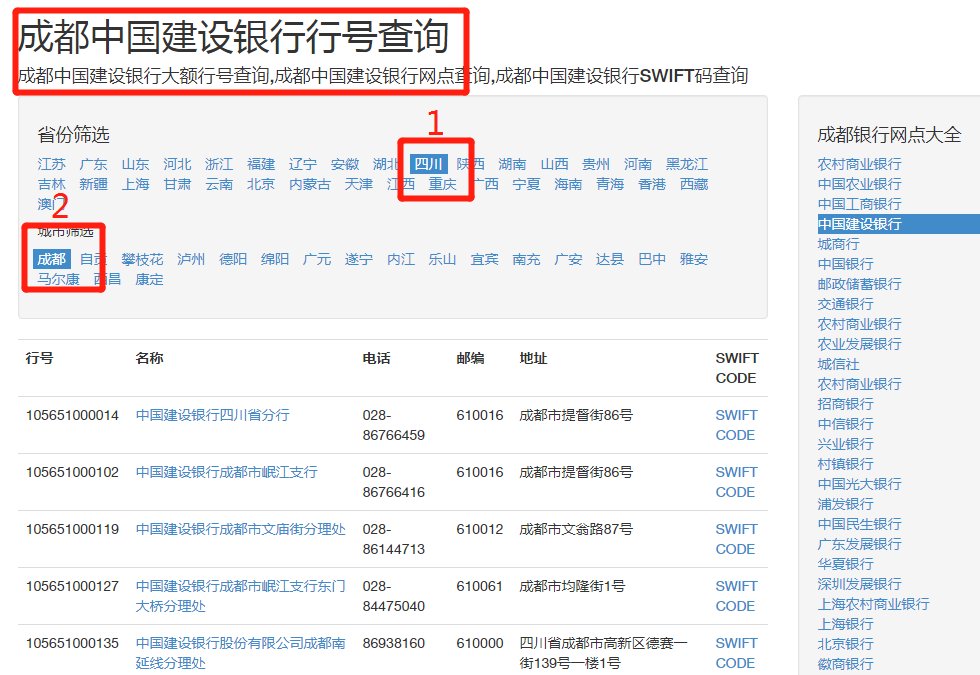Open 徽商银行 sidebar link
The image size is (980, 675).
pyautogui.click(x=846, y=664)
